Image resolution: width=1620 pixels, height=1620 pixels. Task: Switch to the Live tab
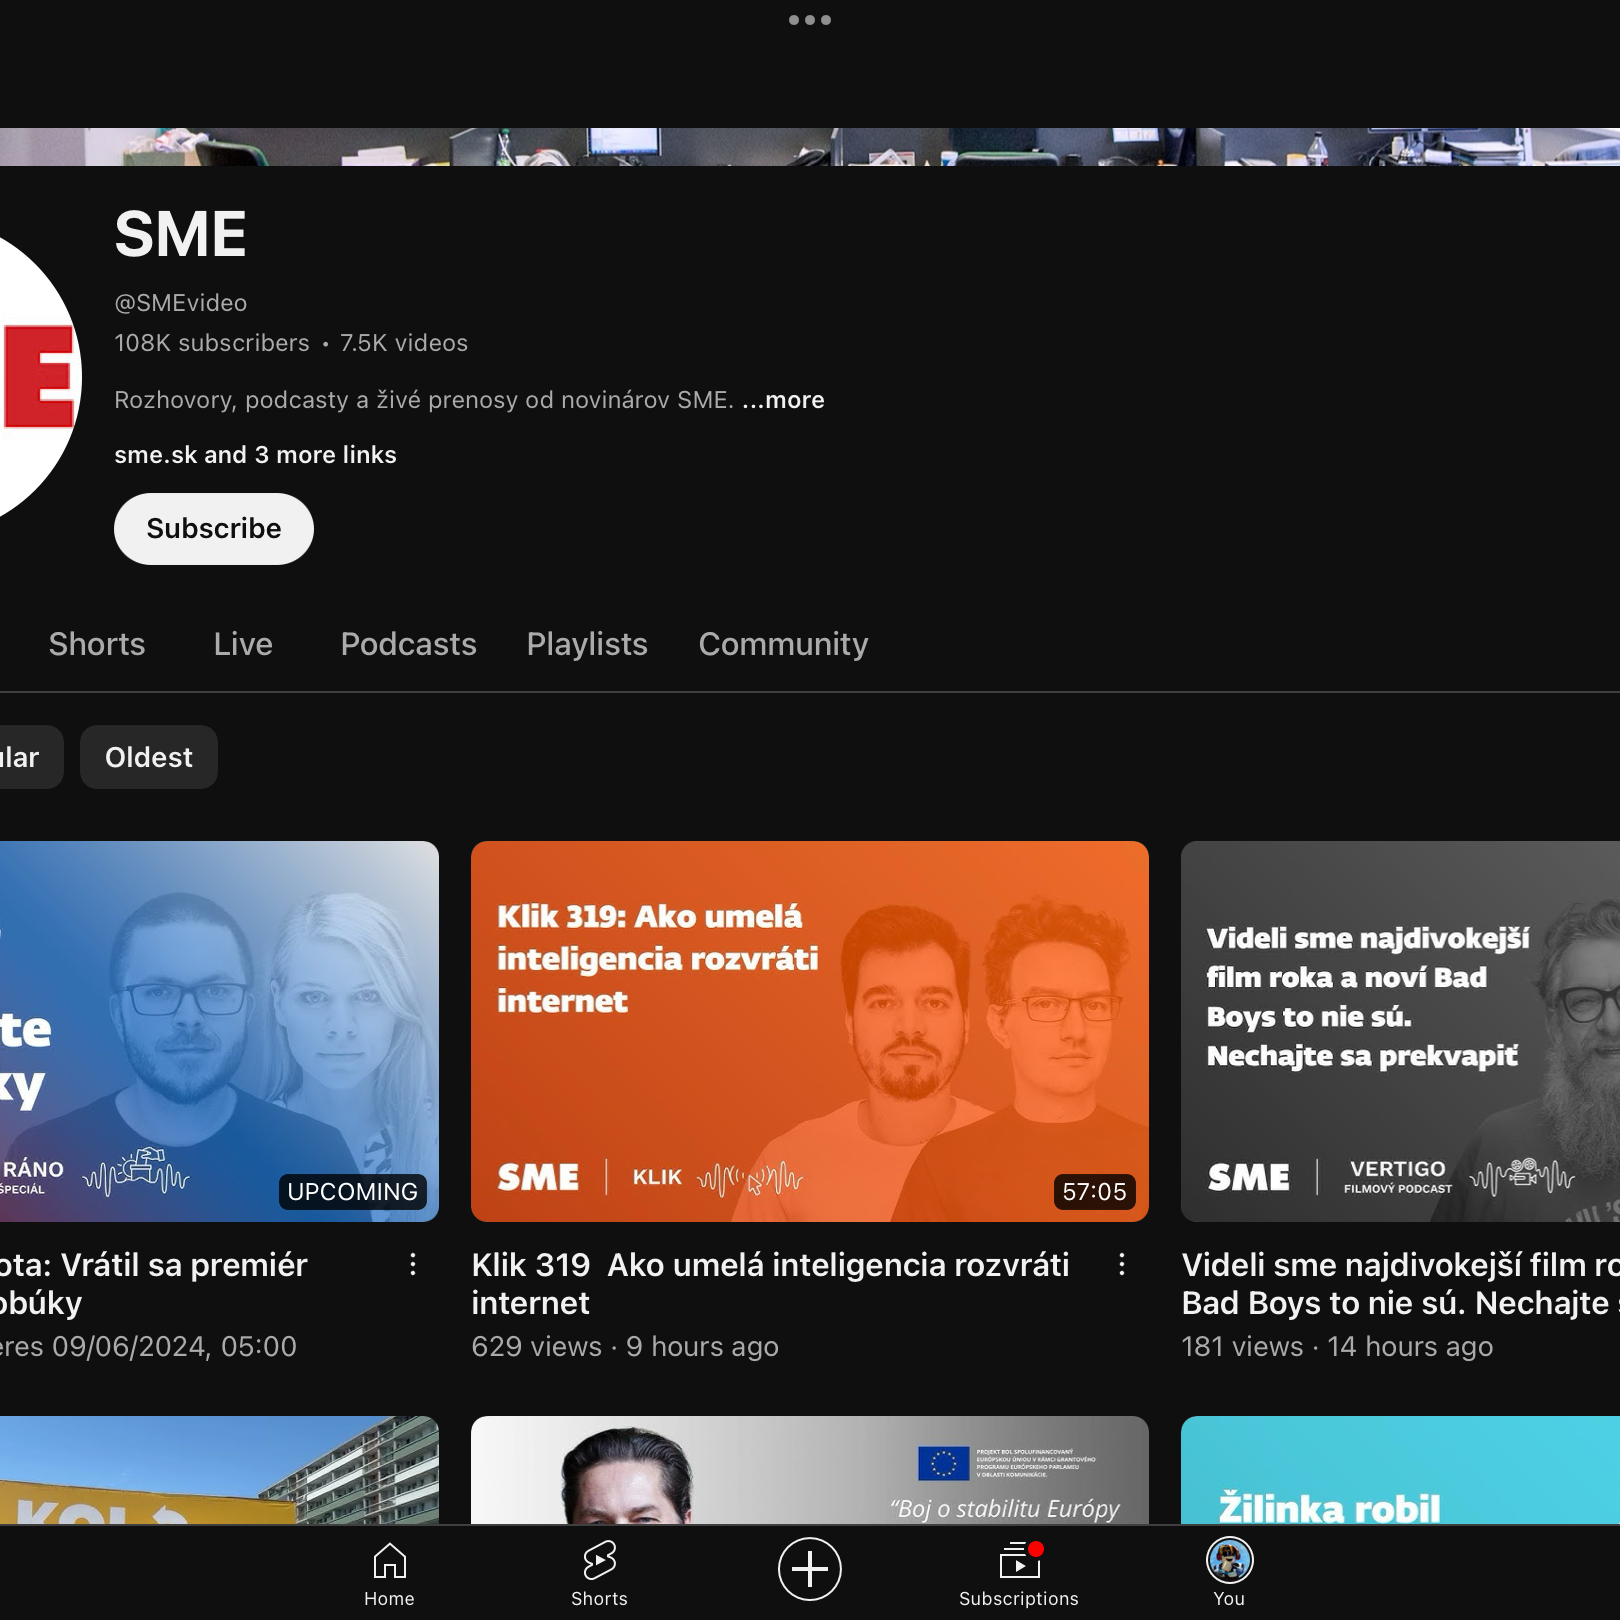coord(243,644)
